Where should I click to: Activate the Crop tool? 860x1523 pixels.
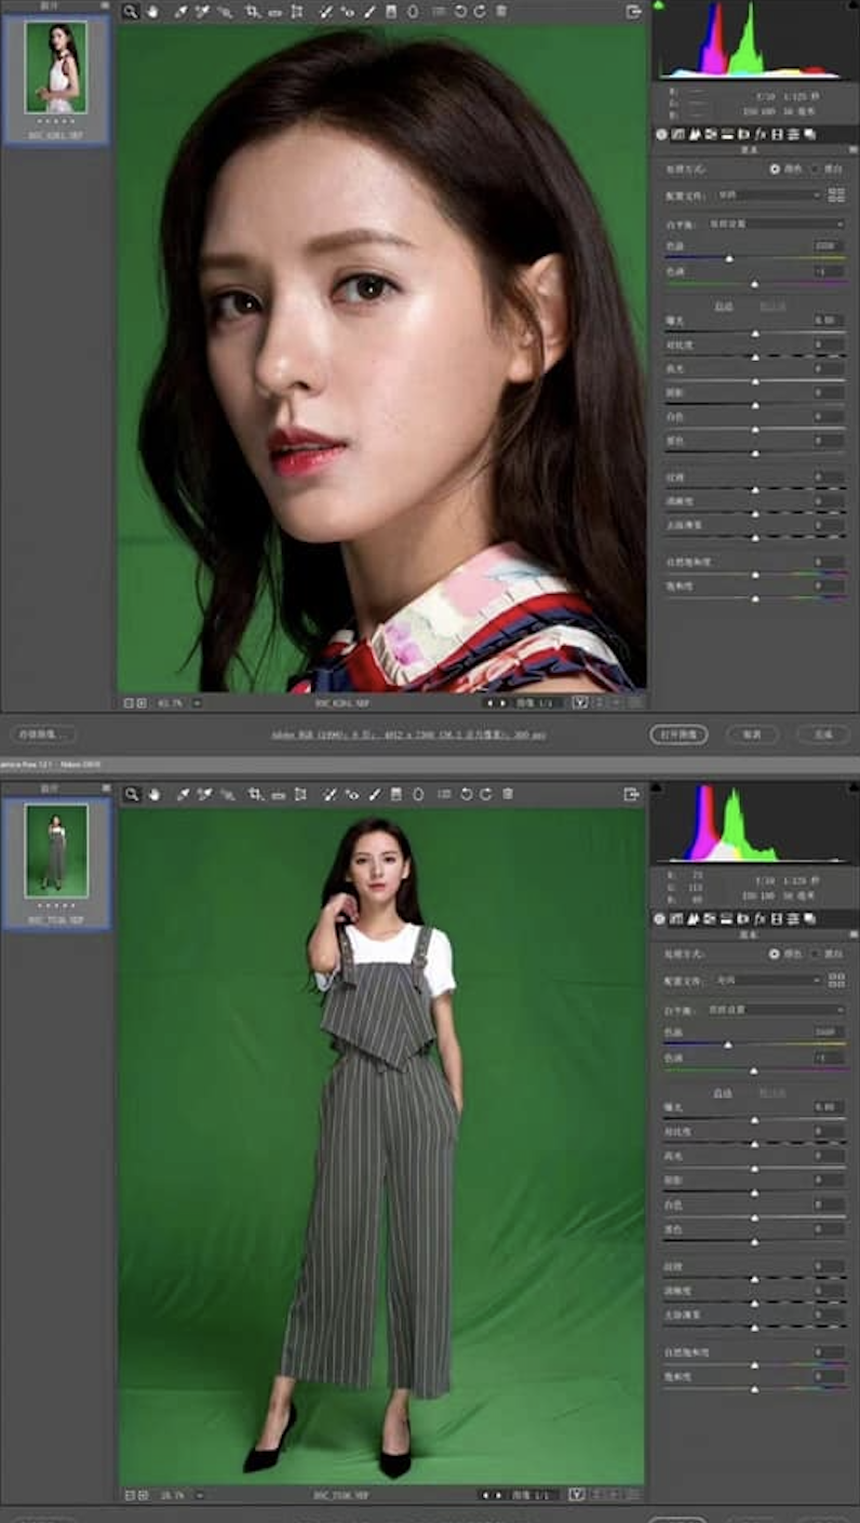tap(251, 12)
